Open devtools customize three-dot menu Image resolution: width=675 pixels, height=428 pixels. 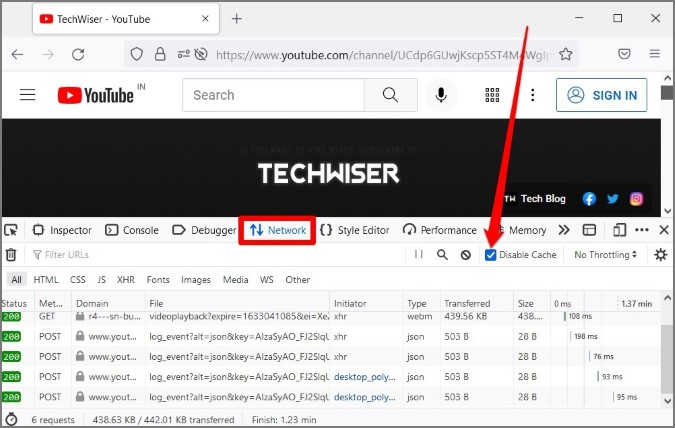click(641, 230)
